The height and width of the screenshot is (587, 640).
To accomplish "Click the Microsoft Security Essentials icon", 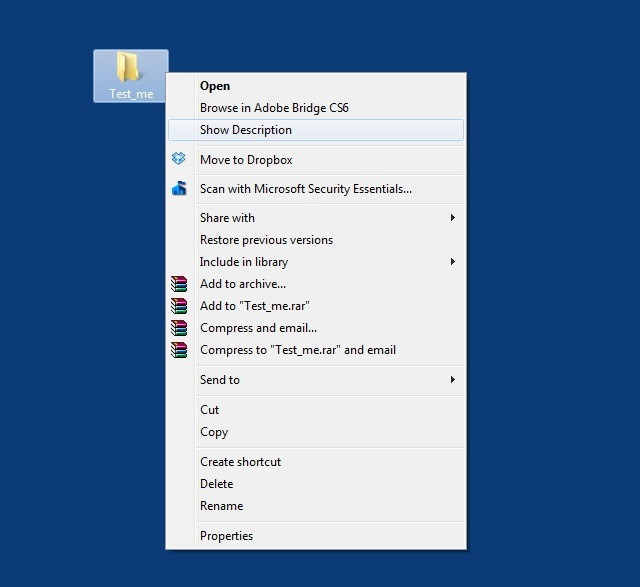I will 179,188.
